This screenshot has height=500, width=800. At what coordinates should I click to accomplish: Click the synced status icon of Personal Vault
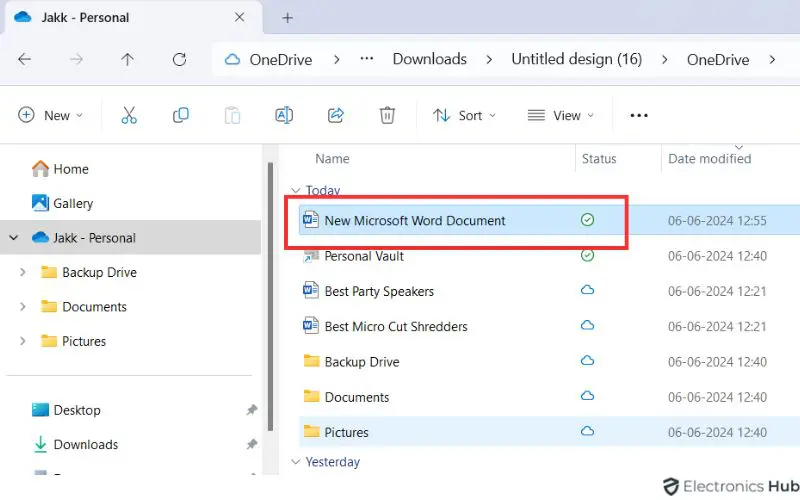point(587,255)
